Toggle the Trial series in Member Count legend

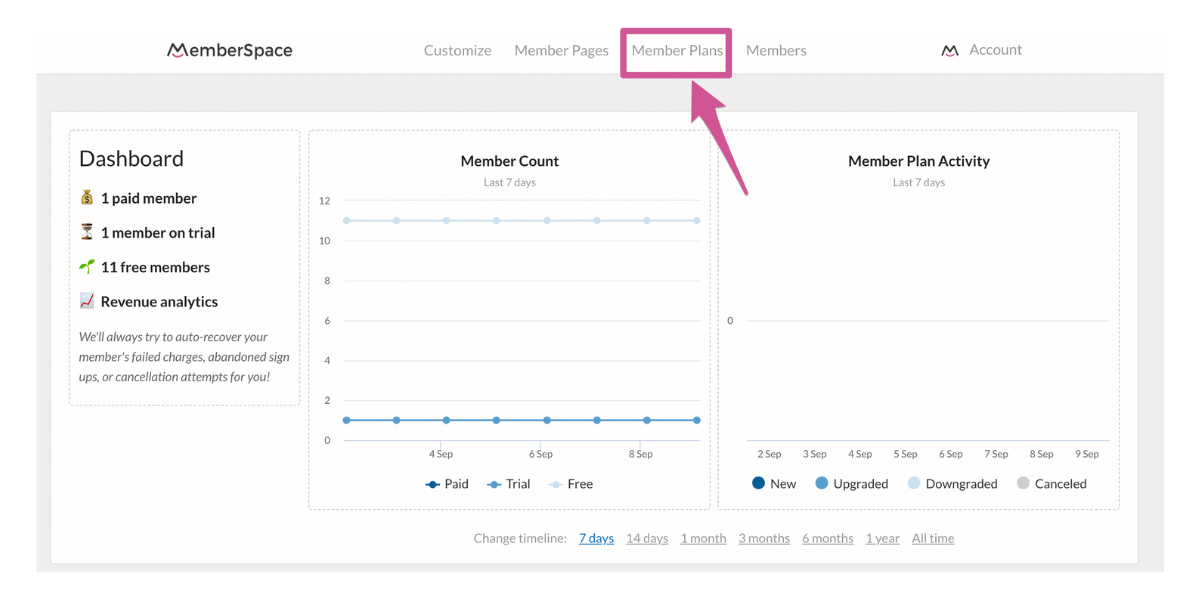point(508,484)
